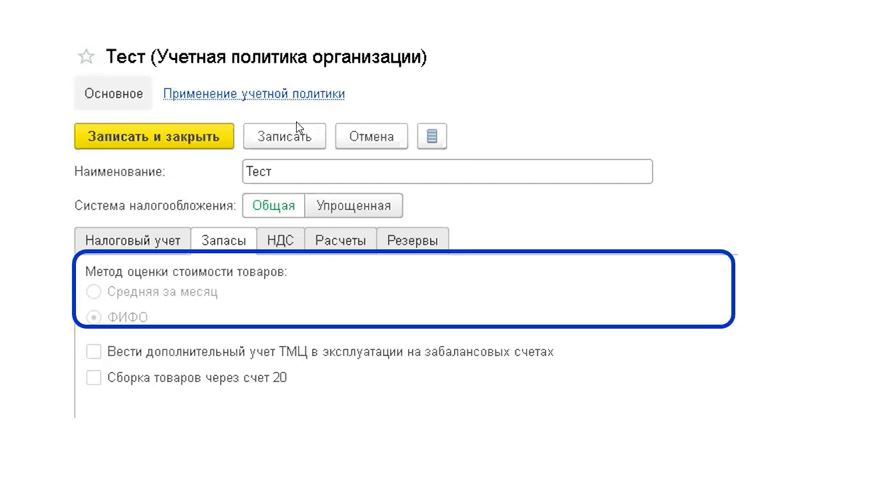
Task: Select Упрощенная taxation system
Action: click(353, 205)
